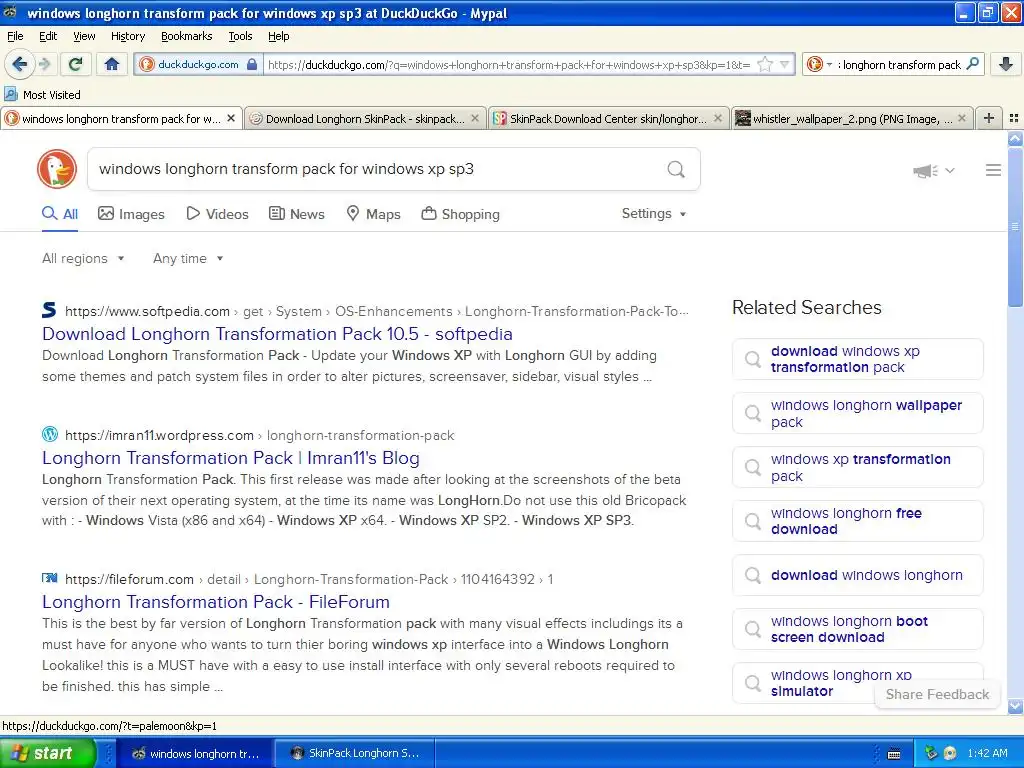Image resolution: width=1024 pixels, height=768 pixels.
Task: Click the FileForum favicon beside result
Action: point(50,578)
